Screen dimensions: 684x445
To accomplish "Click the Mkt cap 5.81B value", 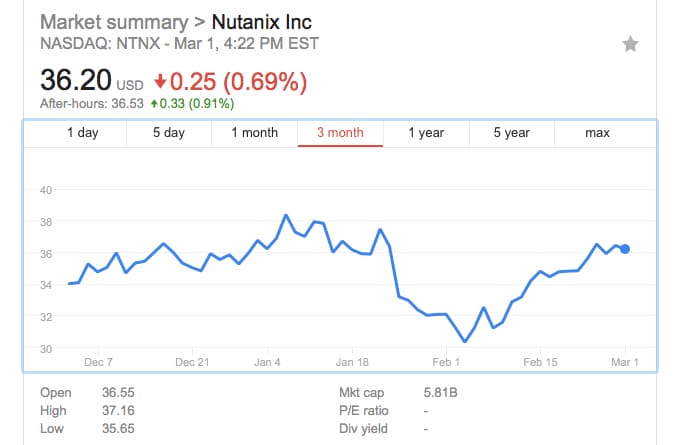I will coord(440,393).
